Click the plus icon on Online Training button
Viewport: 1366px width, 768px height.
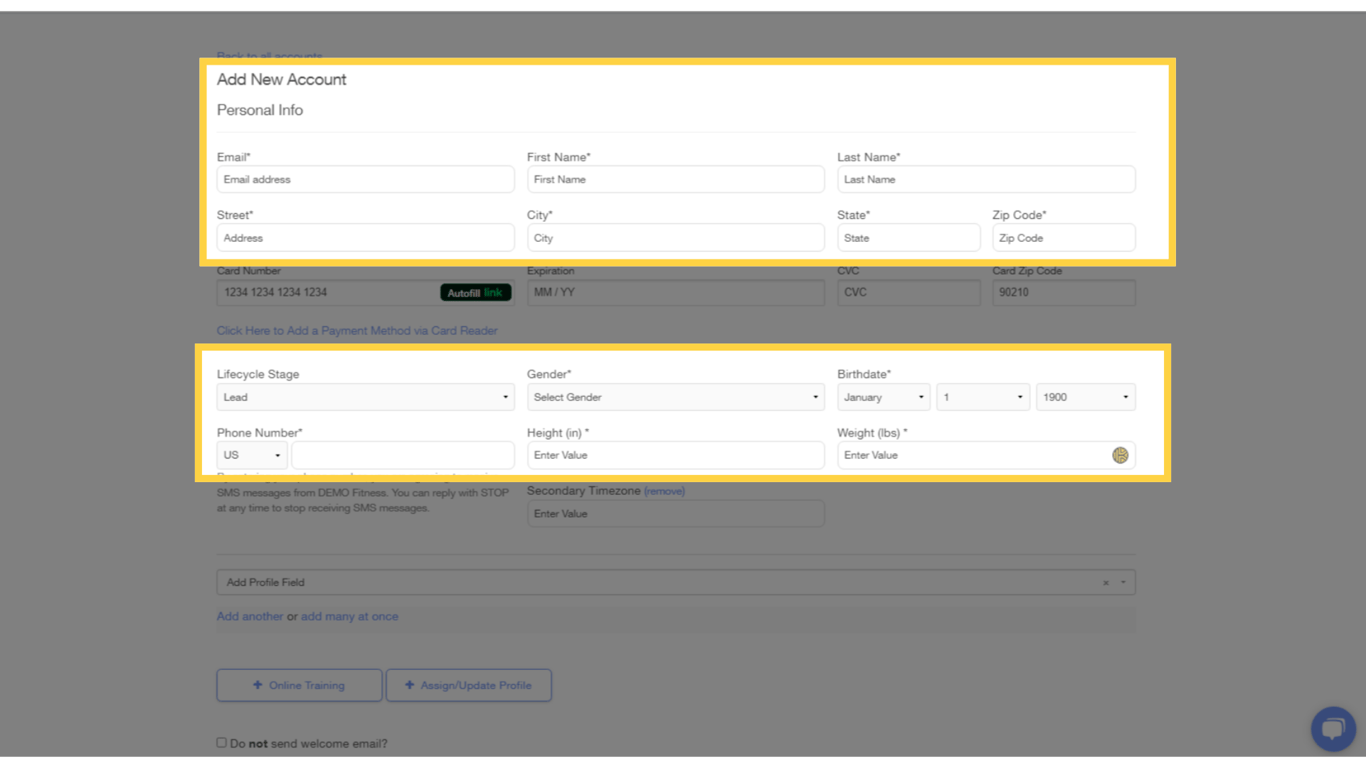click(259, 685)
